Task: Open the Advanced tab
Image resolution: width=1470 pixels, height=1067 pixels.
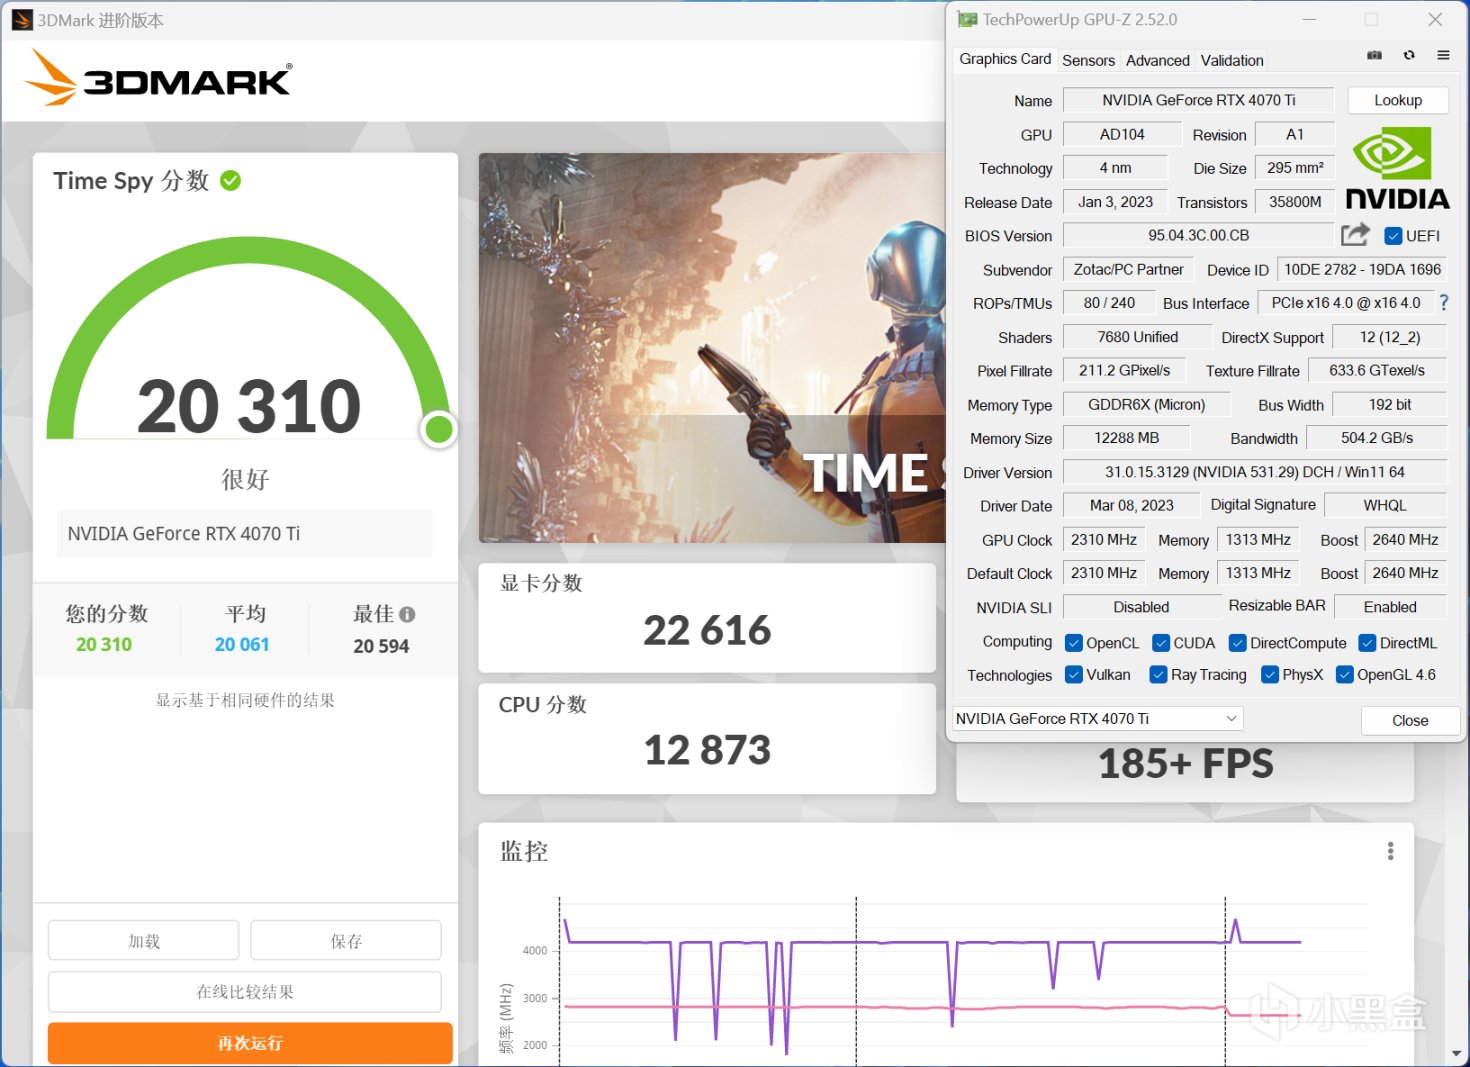Action: click(x=1157, y=60)
